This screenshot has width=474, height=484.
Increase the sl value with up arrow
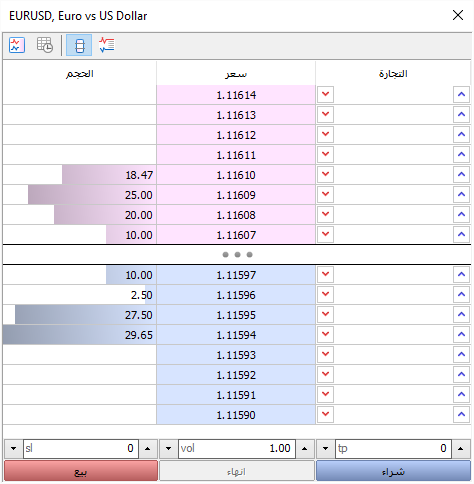[x=148, y=449]
